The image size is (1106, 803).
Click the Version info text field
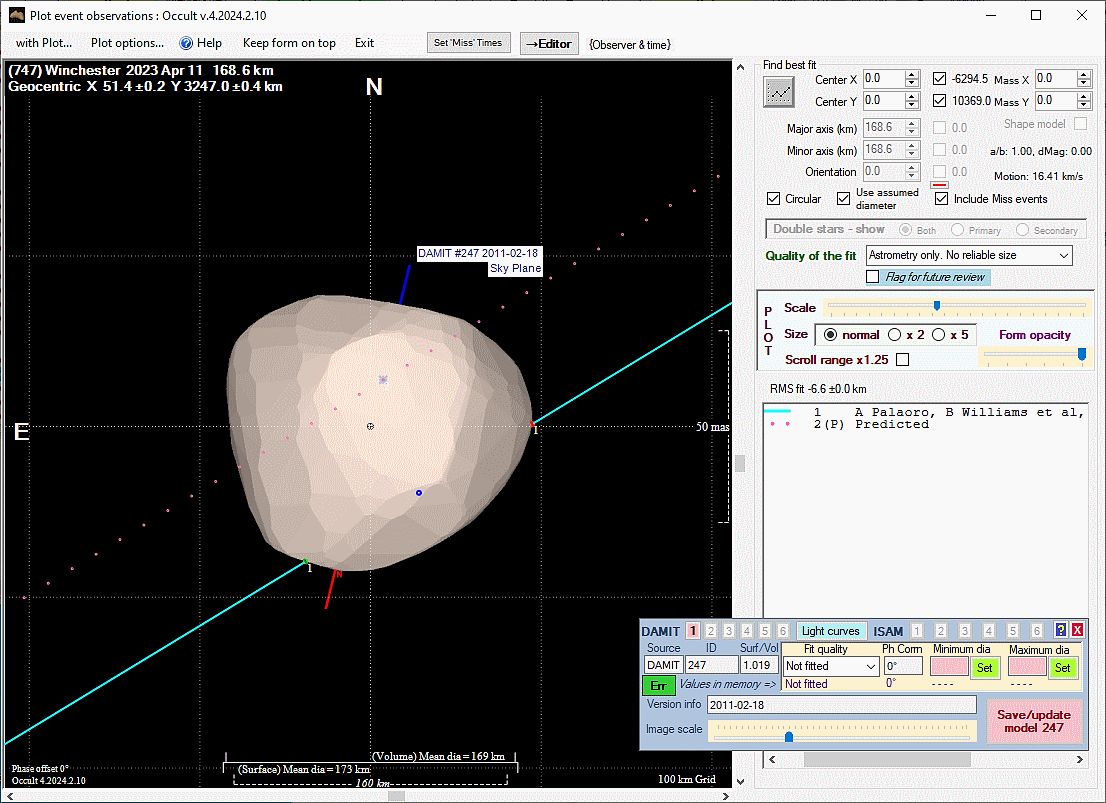click(841, 705)
